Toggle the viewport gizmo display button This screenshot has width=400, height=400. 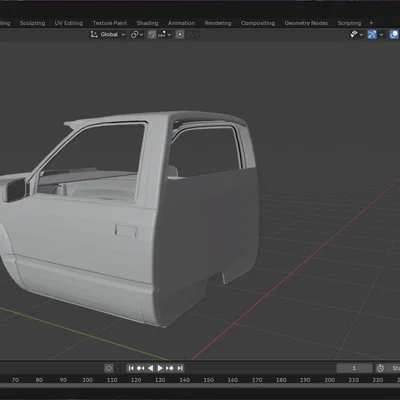click(372, 34)
